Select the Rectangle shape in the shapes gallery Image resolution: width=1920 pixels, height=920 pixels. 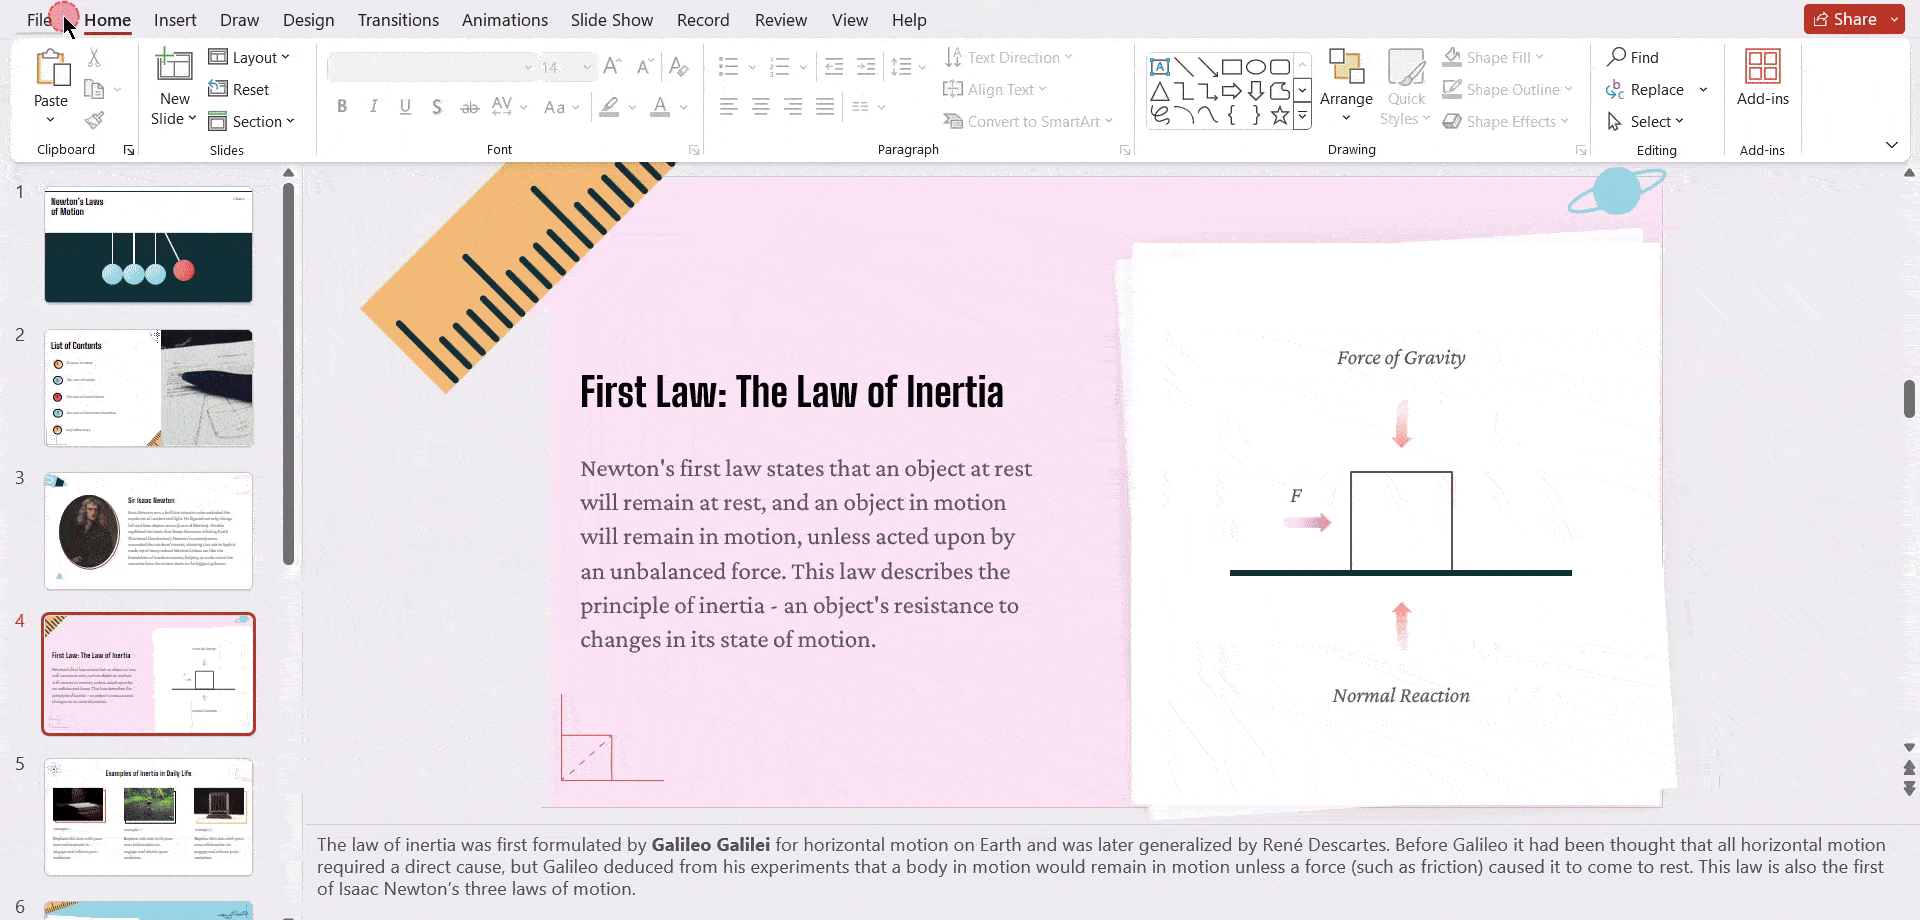point(1232,66)
